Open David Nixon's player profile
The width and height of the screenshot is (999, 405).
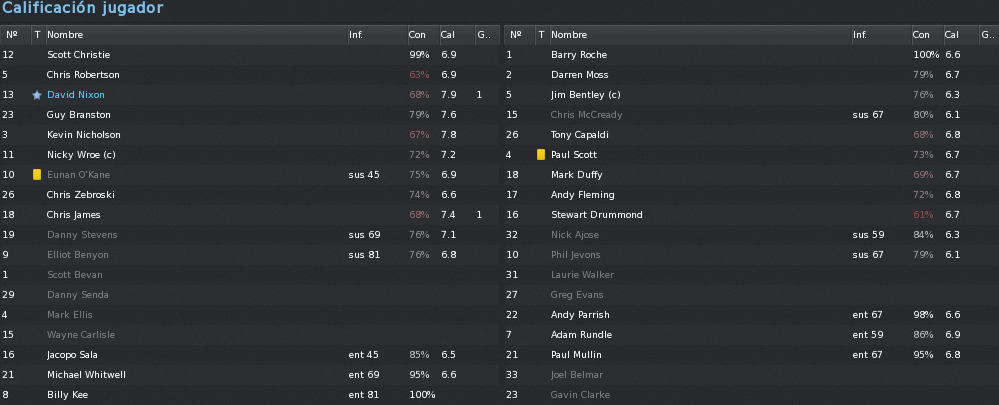(x=76, y=95)
